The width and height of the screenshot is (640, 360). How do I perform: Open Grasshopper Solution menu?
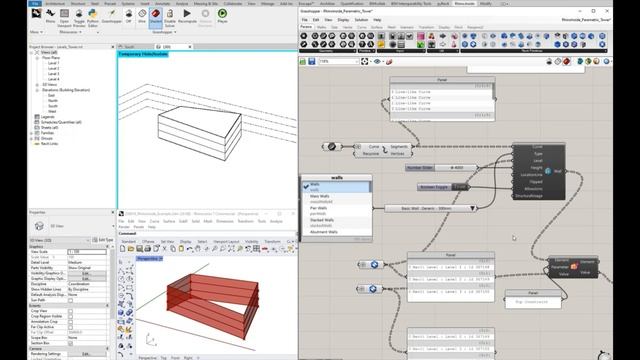(x=361, y=20)
